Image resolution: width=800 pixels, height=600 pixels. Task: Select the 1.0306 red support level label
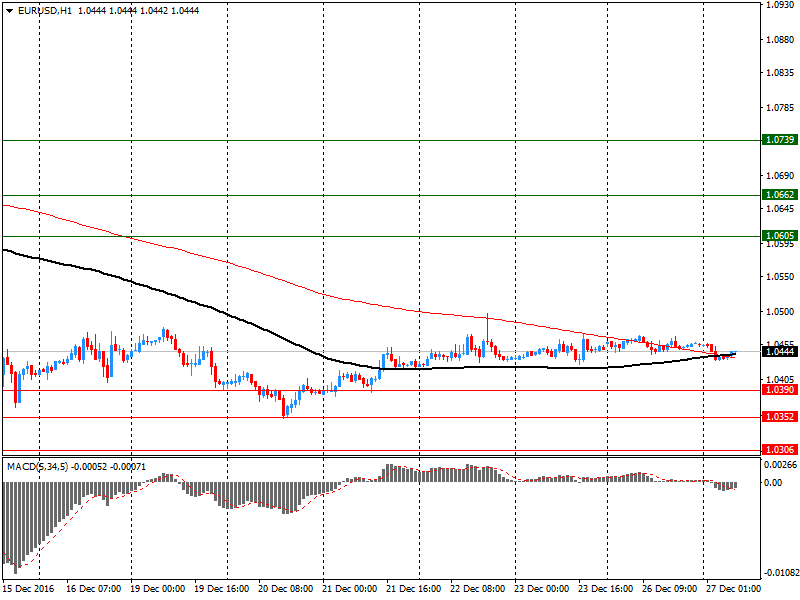(x=780, y=449)
